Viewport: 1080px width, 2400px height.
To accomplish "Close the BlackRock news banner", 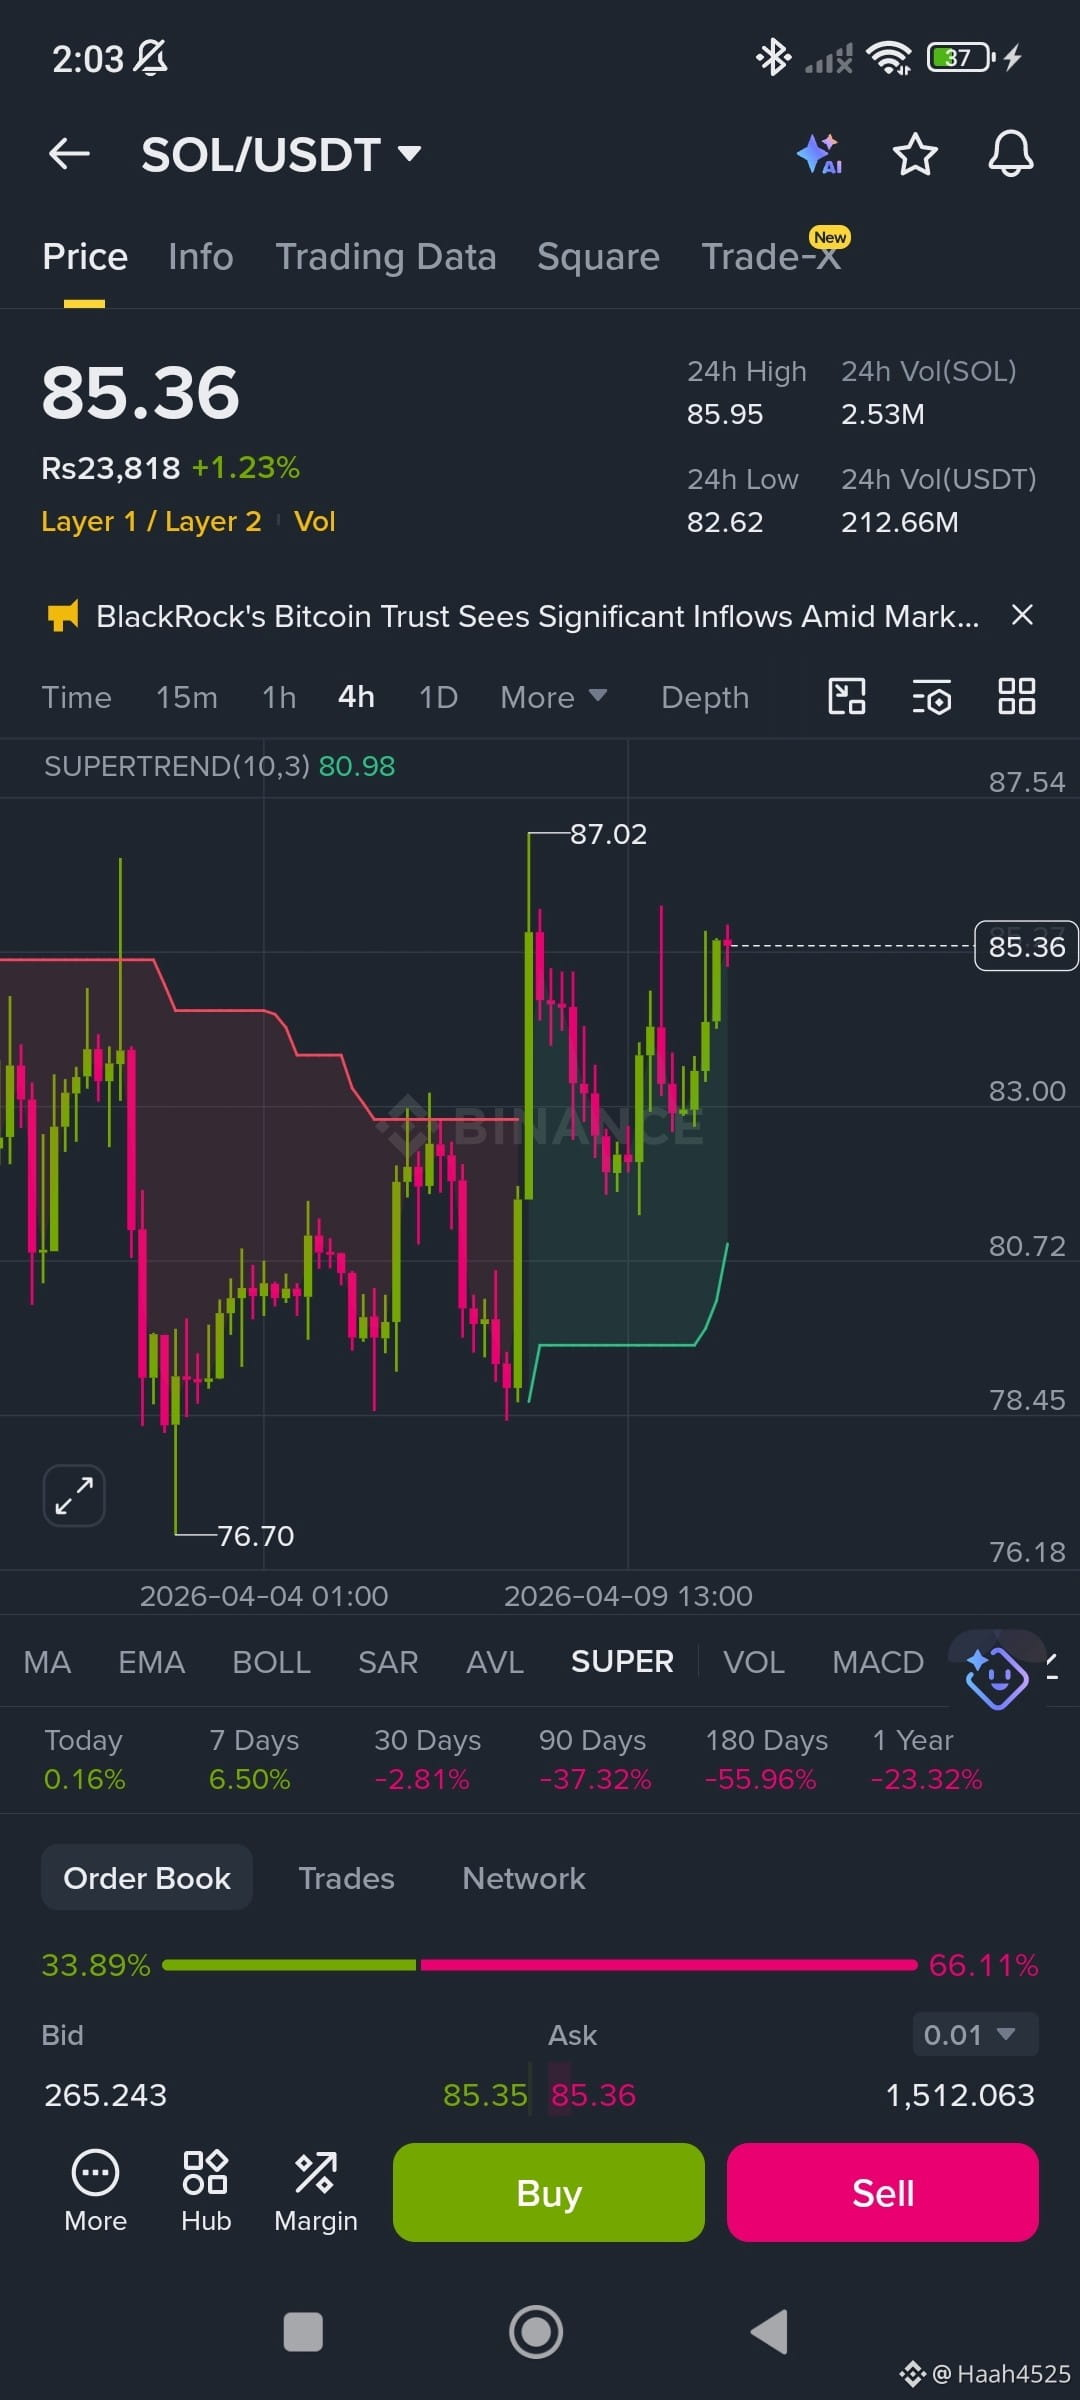I will click(x=1022, y=615).
